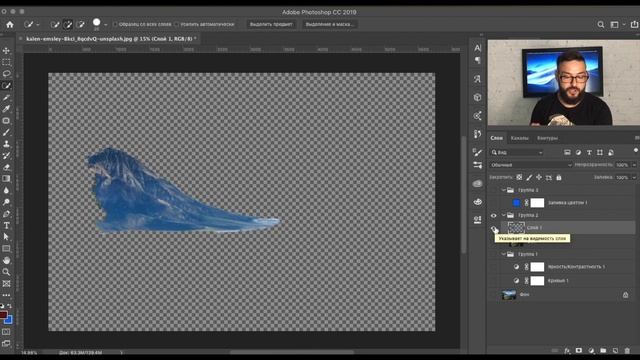Select the Quick Selection tool in toolbar

(6, 86)
